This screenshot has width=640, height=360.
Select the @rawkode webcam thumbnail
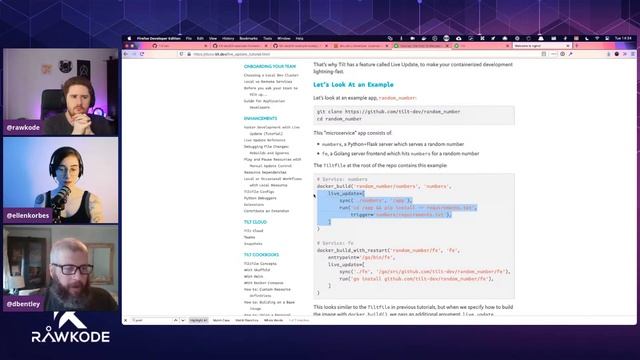pyautogui.click(x=60, y=92)
